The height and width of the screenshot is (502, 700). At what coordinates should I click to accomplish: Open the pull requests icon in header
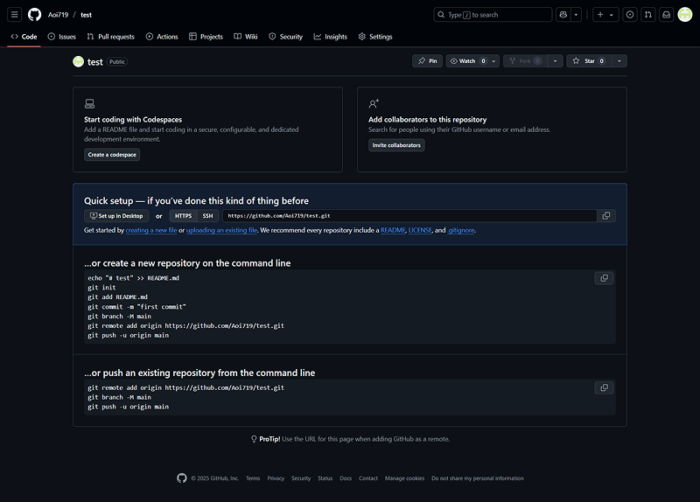(x=648, y=15)
